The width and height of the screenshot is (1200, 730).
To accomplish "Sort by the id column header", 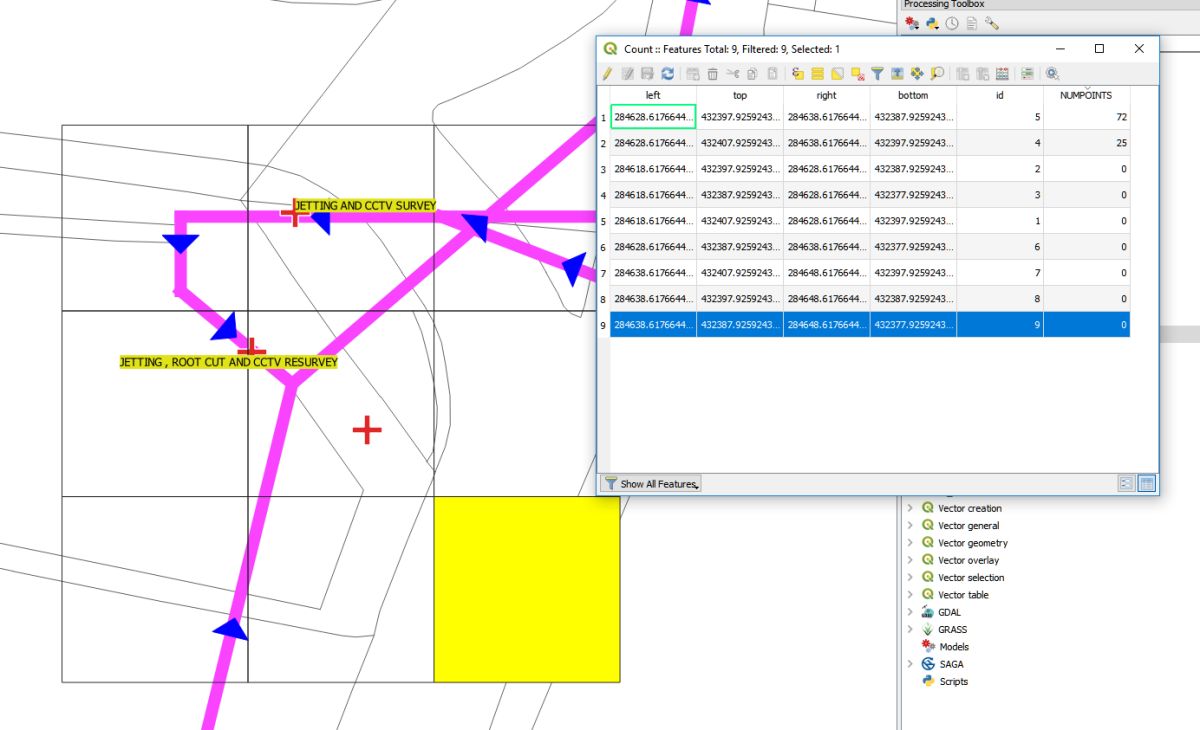I will click(1000, 95).
